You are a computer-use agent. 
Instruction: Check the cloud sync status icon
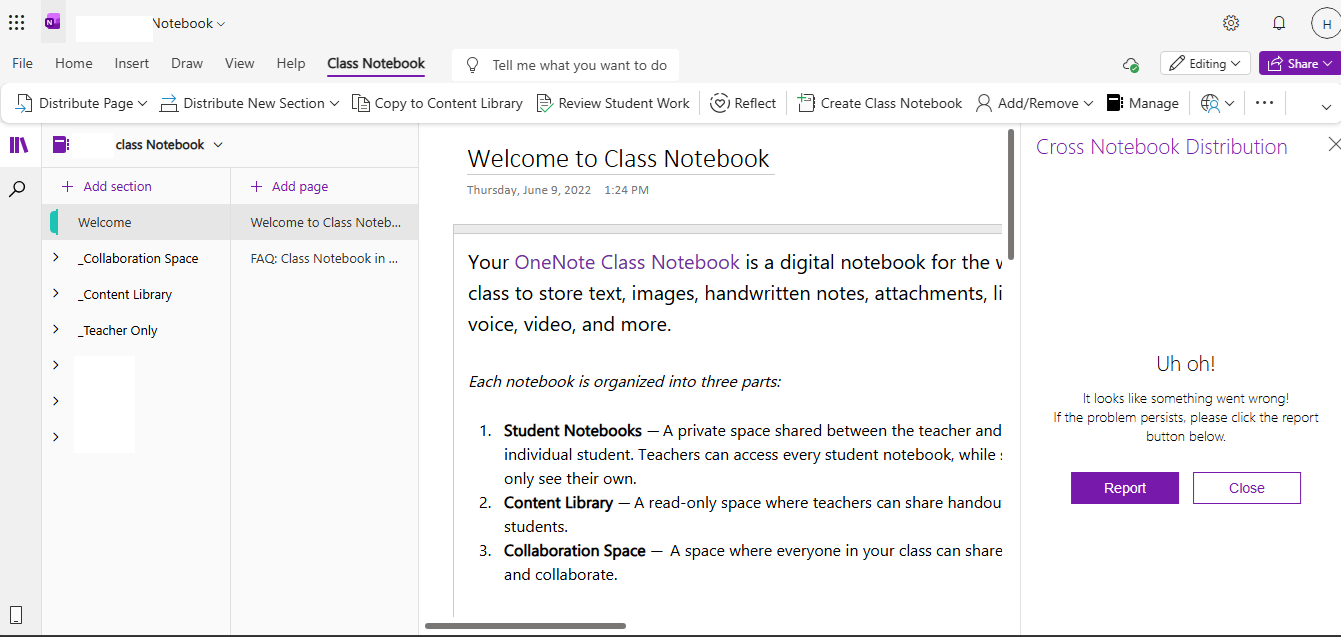1131,64
